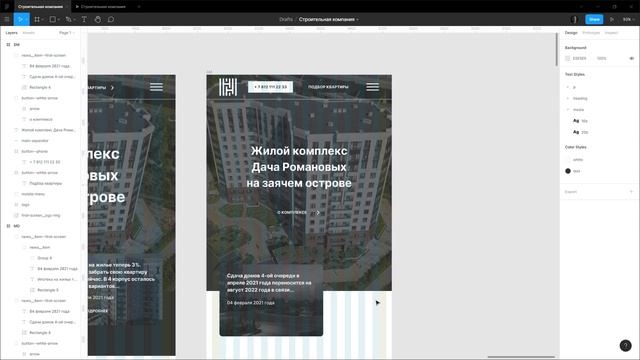Click the 'Ag' 16s text style icon

click(576, 121)
